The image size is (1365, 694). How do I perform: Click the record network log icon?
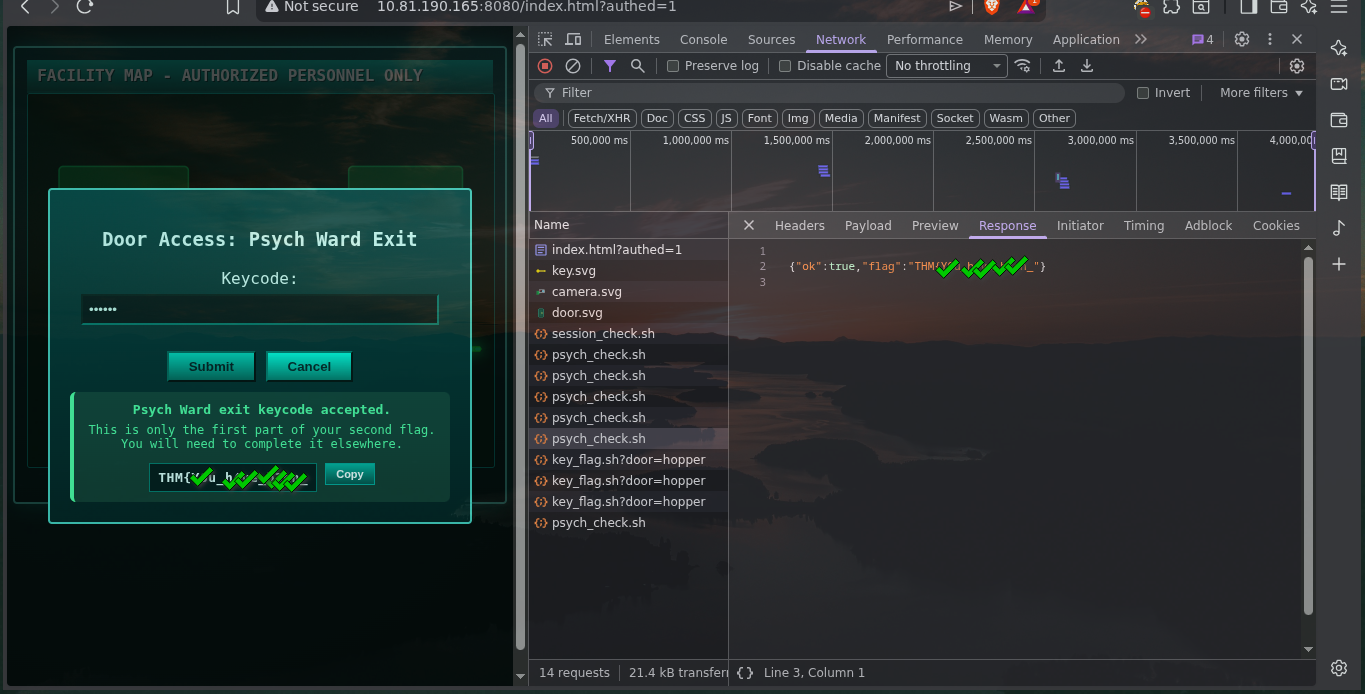pyautogui.click(x=545, y=66)
